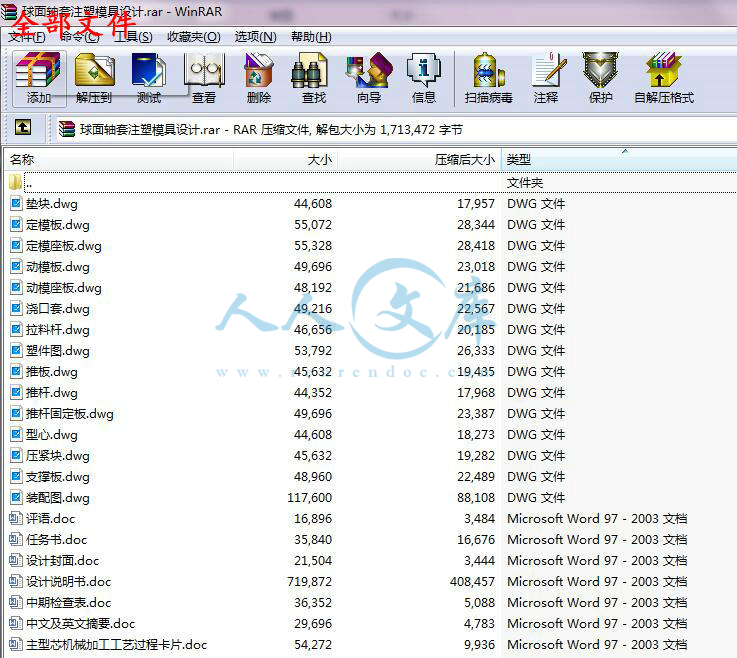Select file 主型芯机械加工工艺过程卡片.doc
Image resolution: width=737 pixels, height=658 pixels.
point(117,644)
